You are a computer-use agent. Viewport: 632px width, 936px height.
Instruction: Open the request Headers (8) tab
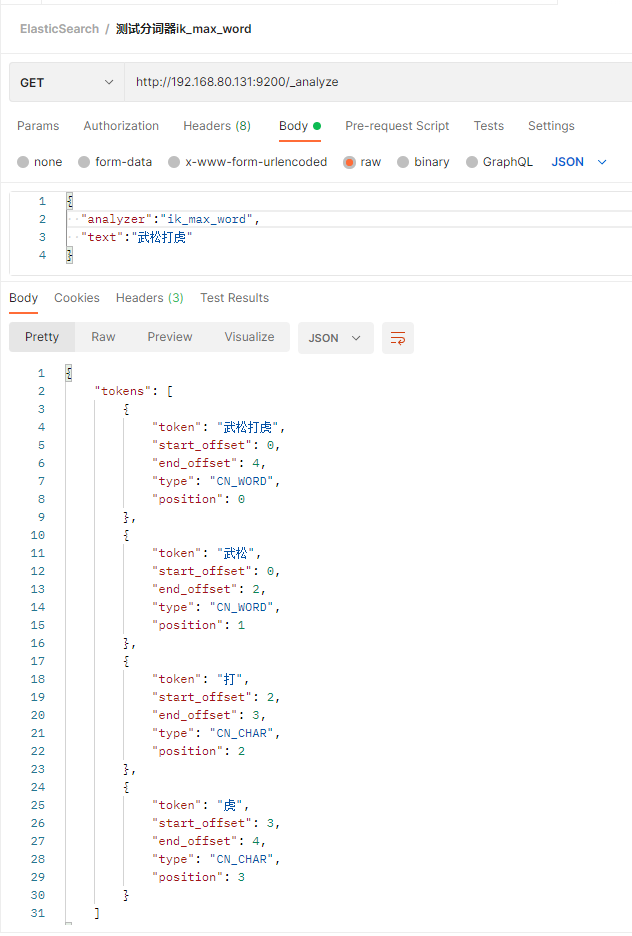tap(217, 126)
